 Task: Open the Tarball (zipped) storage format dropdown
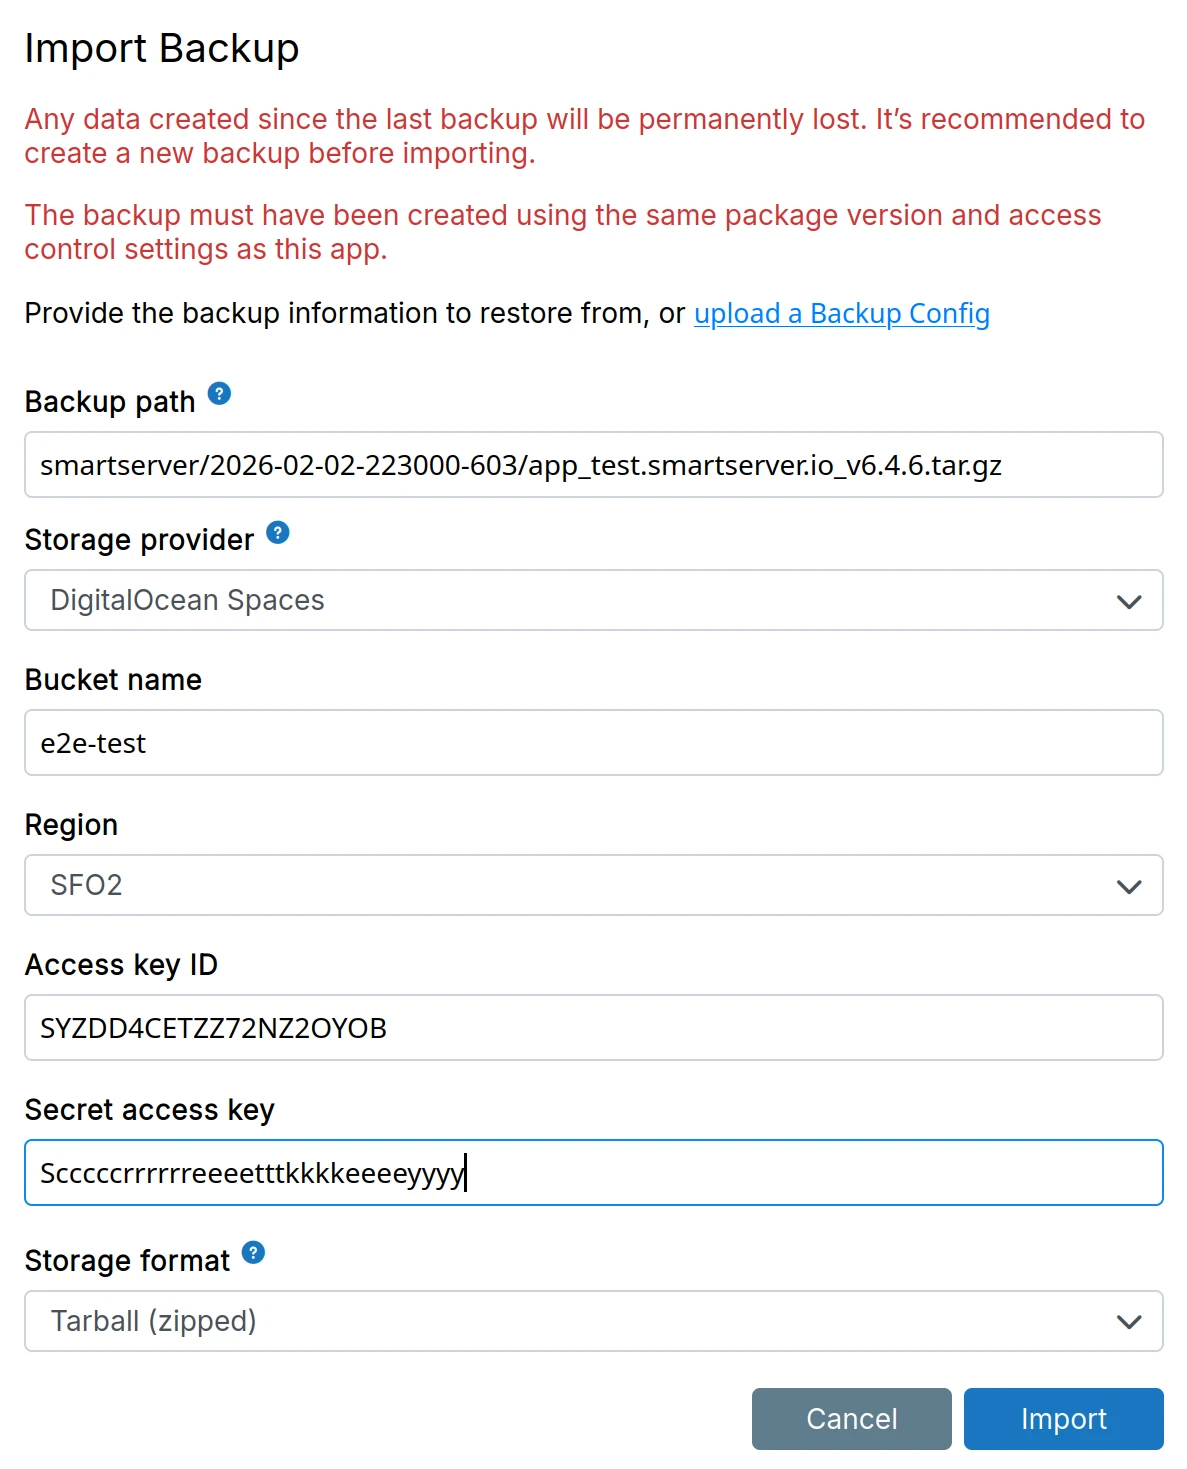594,1321
